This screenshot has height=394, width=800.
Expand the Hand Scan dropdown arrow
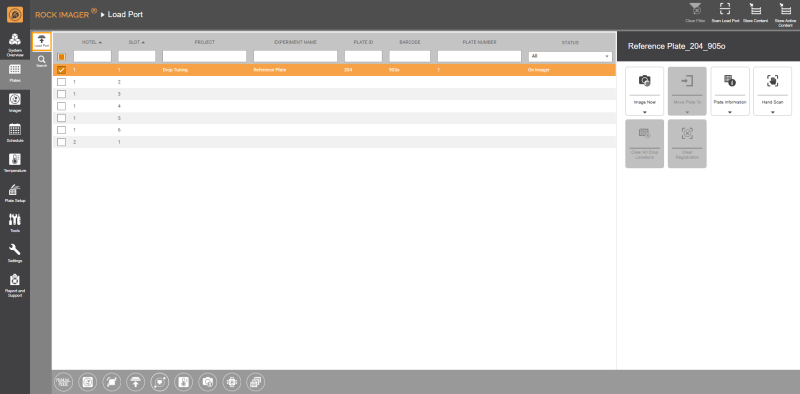[x=772, y=112]
